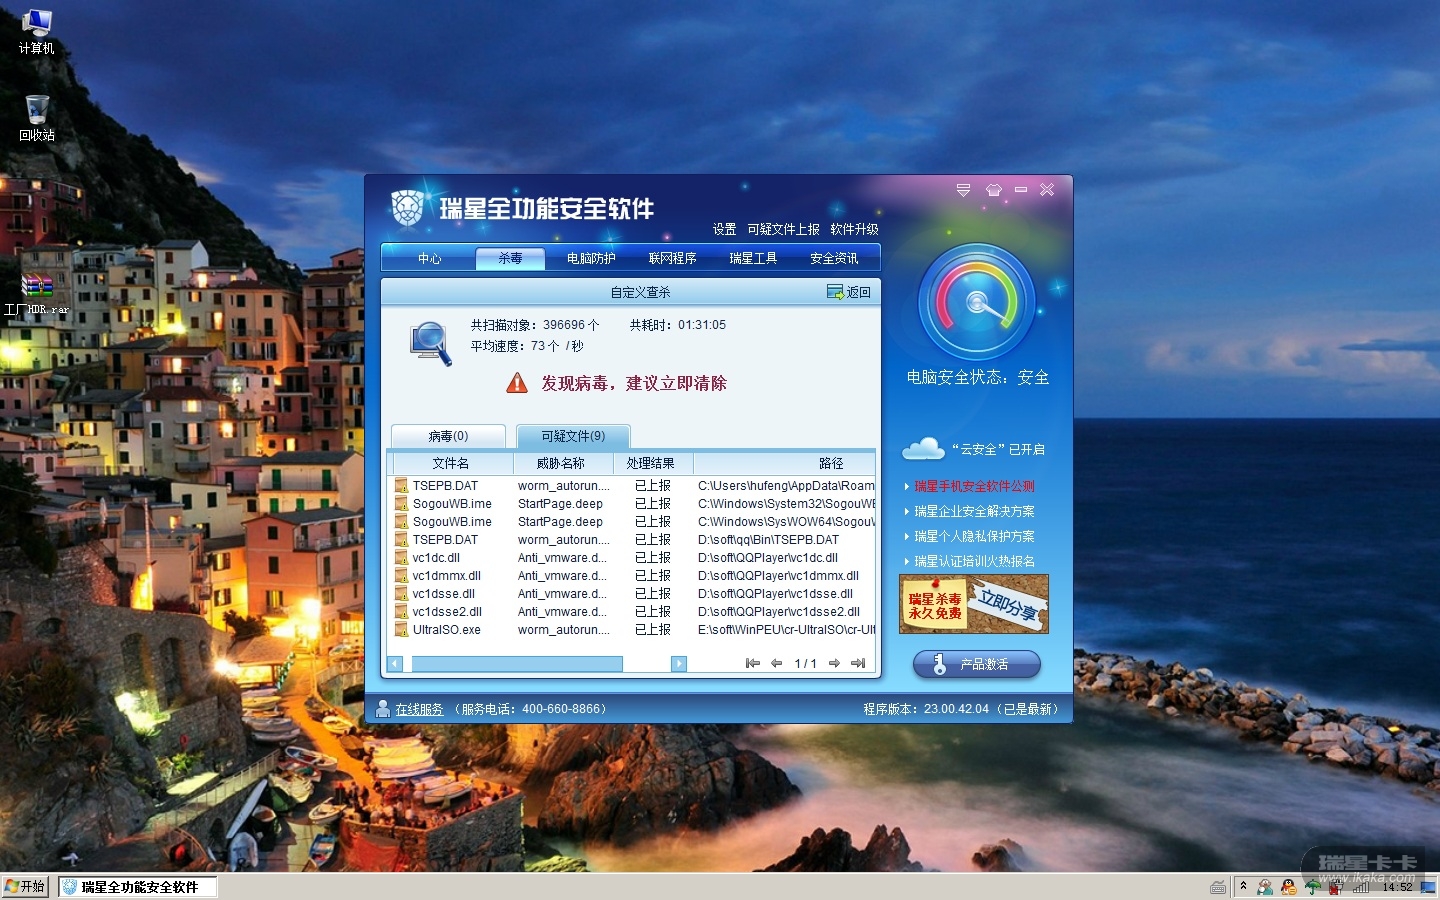Click the 产品激活 activation button
Image resolution: width=1440 pixels, height=900 pixels.
976,664
